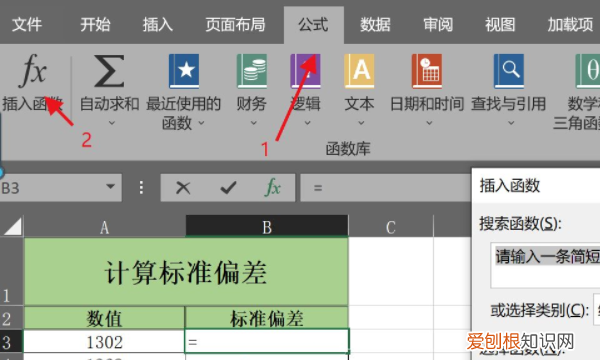
Task: Expand the Lookup and Reference dropdown arrow
Action: point(511,123)
